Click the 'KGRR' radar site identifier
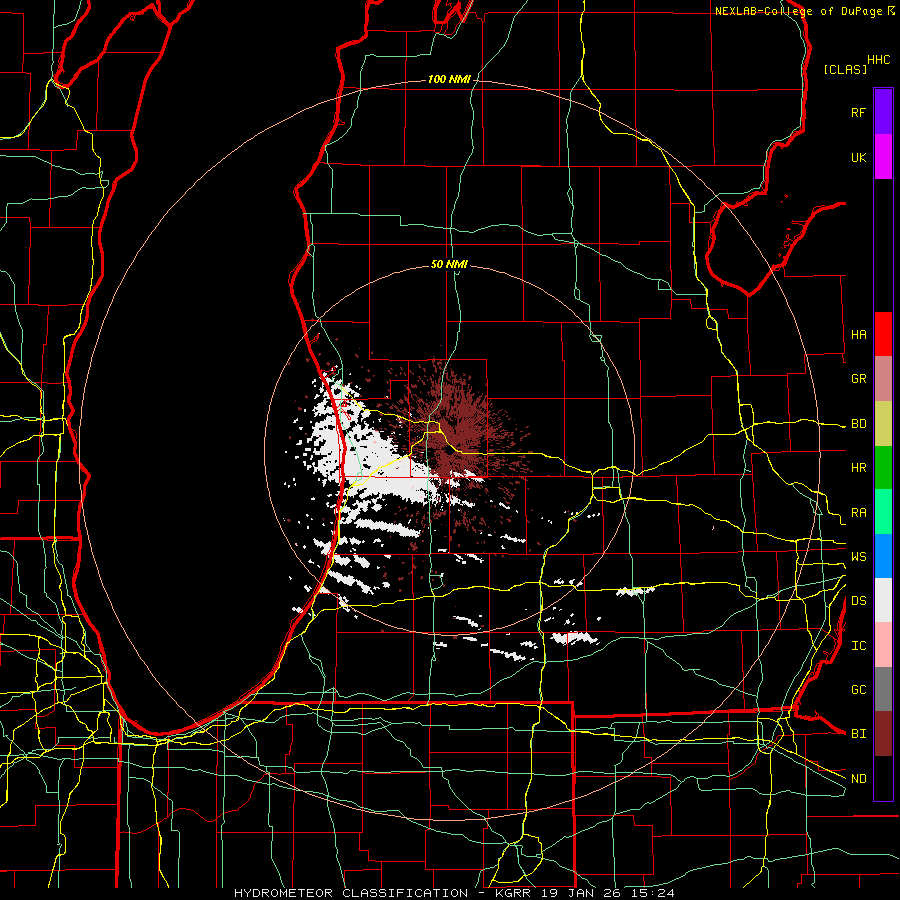The height and width of the screenshot is (900, 900). point(512,893)
